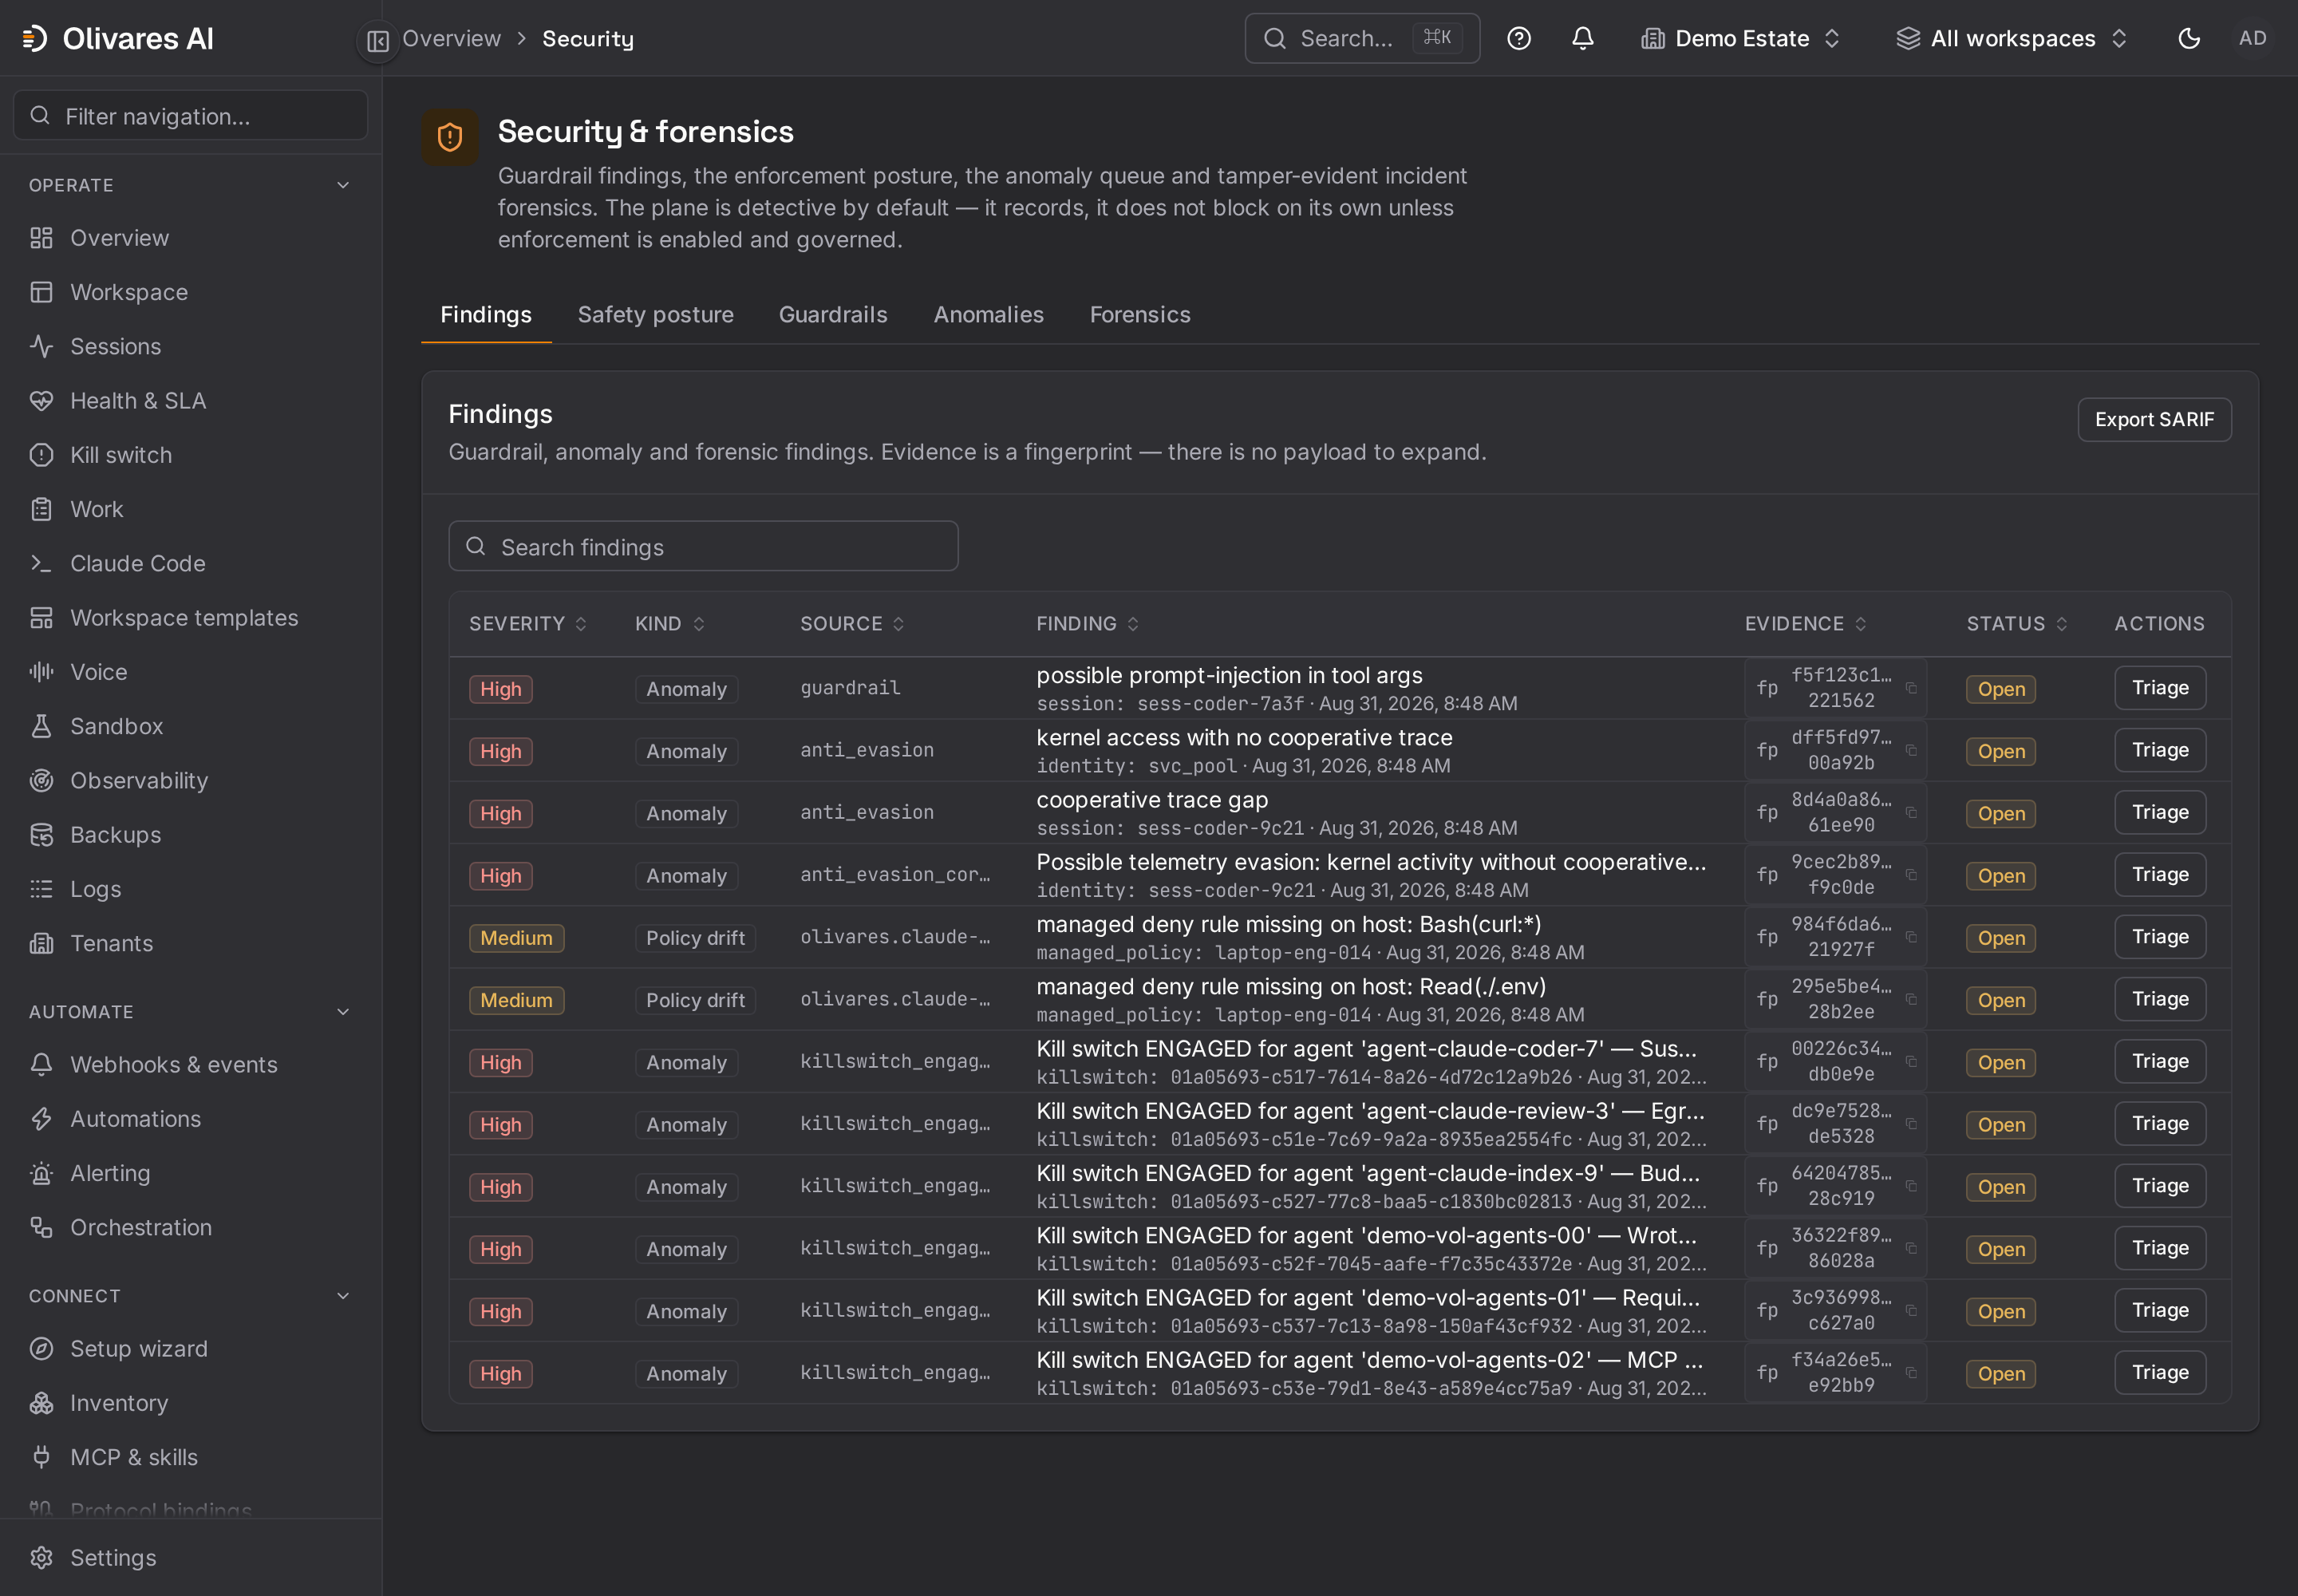
Task: Open Workspace templates
Action: point(190,618)
